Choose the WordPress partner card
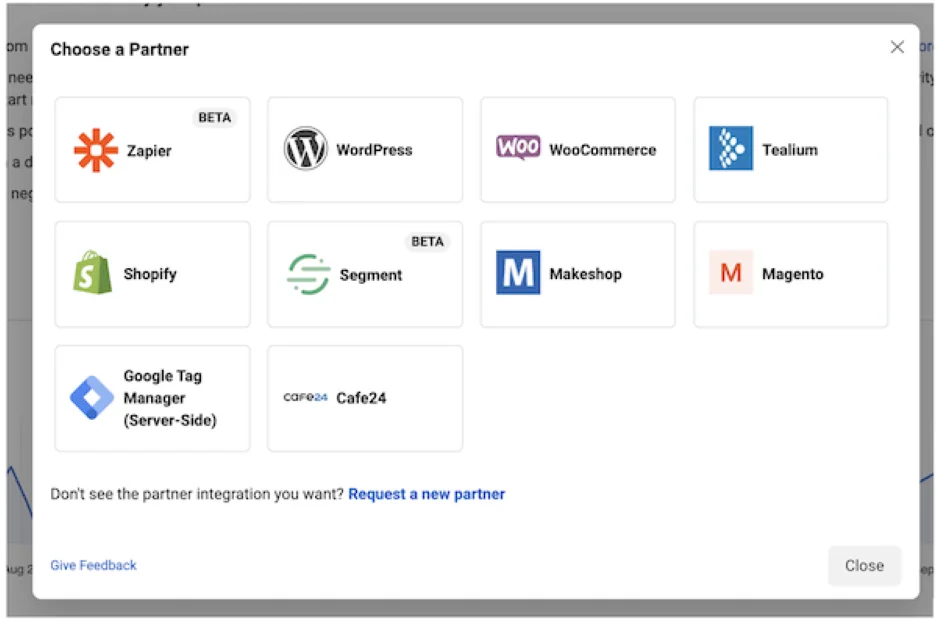 point(364,147)
